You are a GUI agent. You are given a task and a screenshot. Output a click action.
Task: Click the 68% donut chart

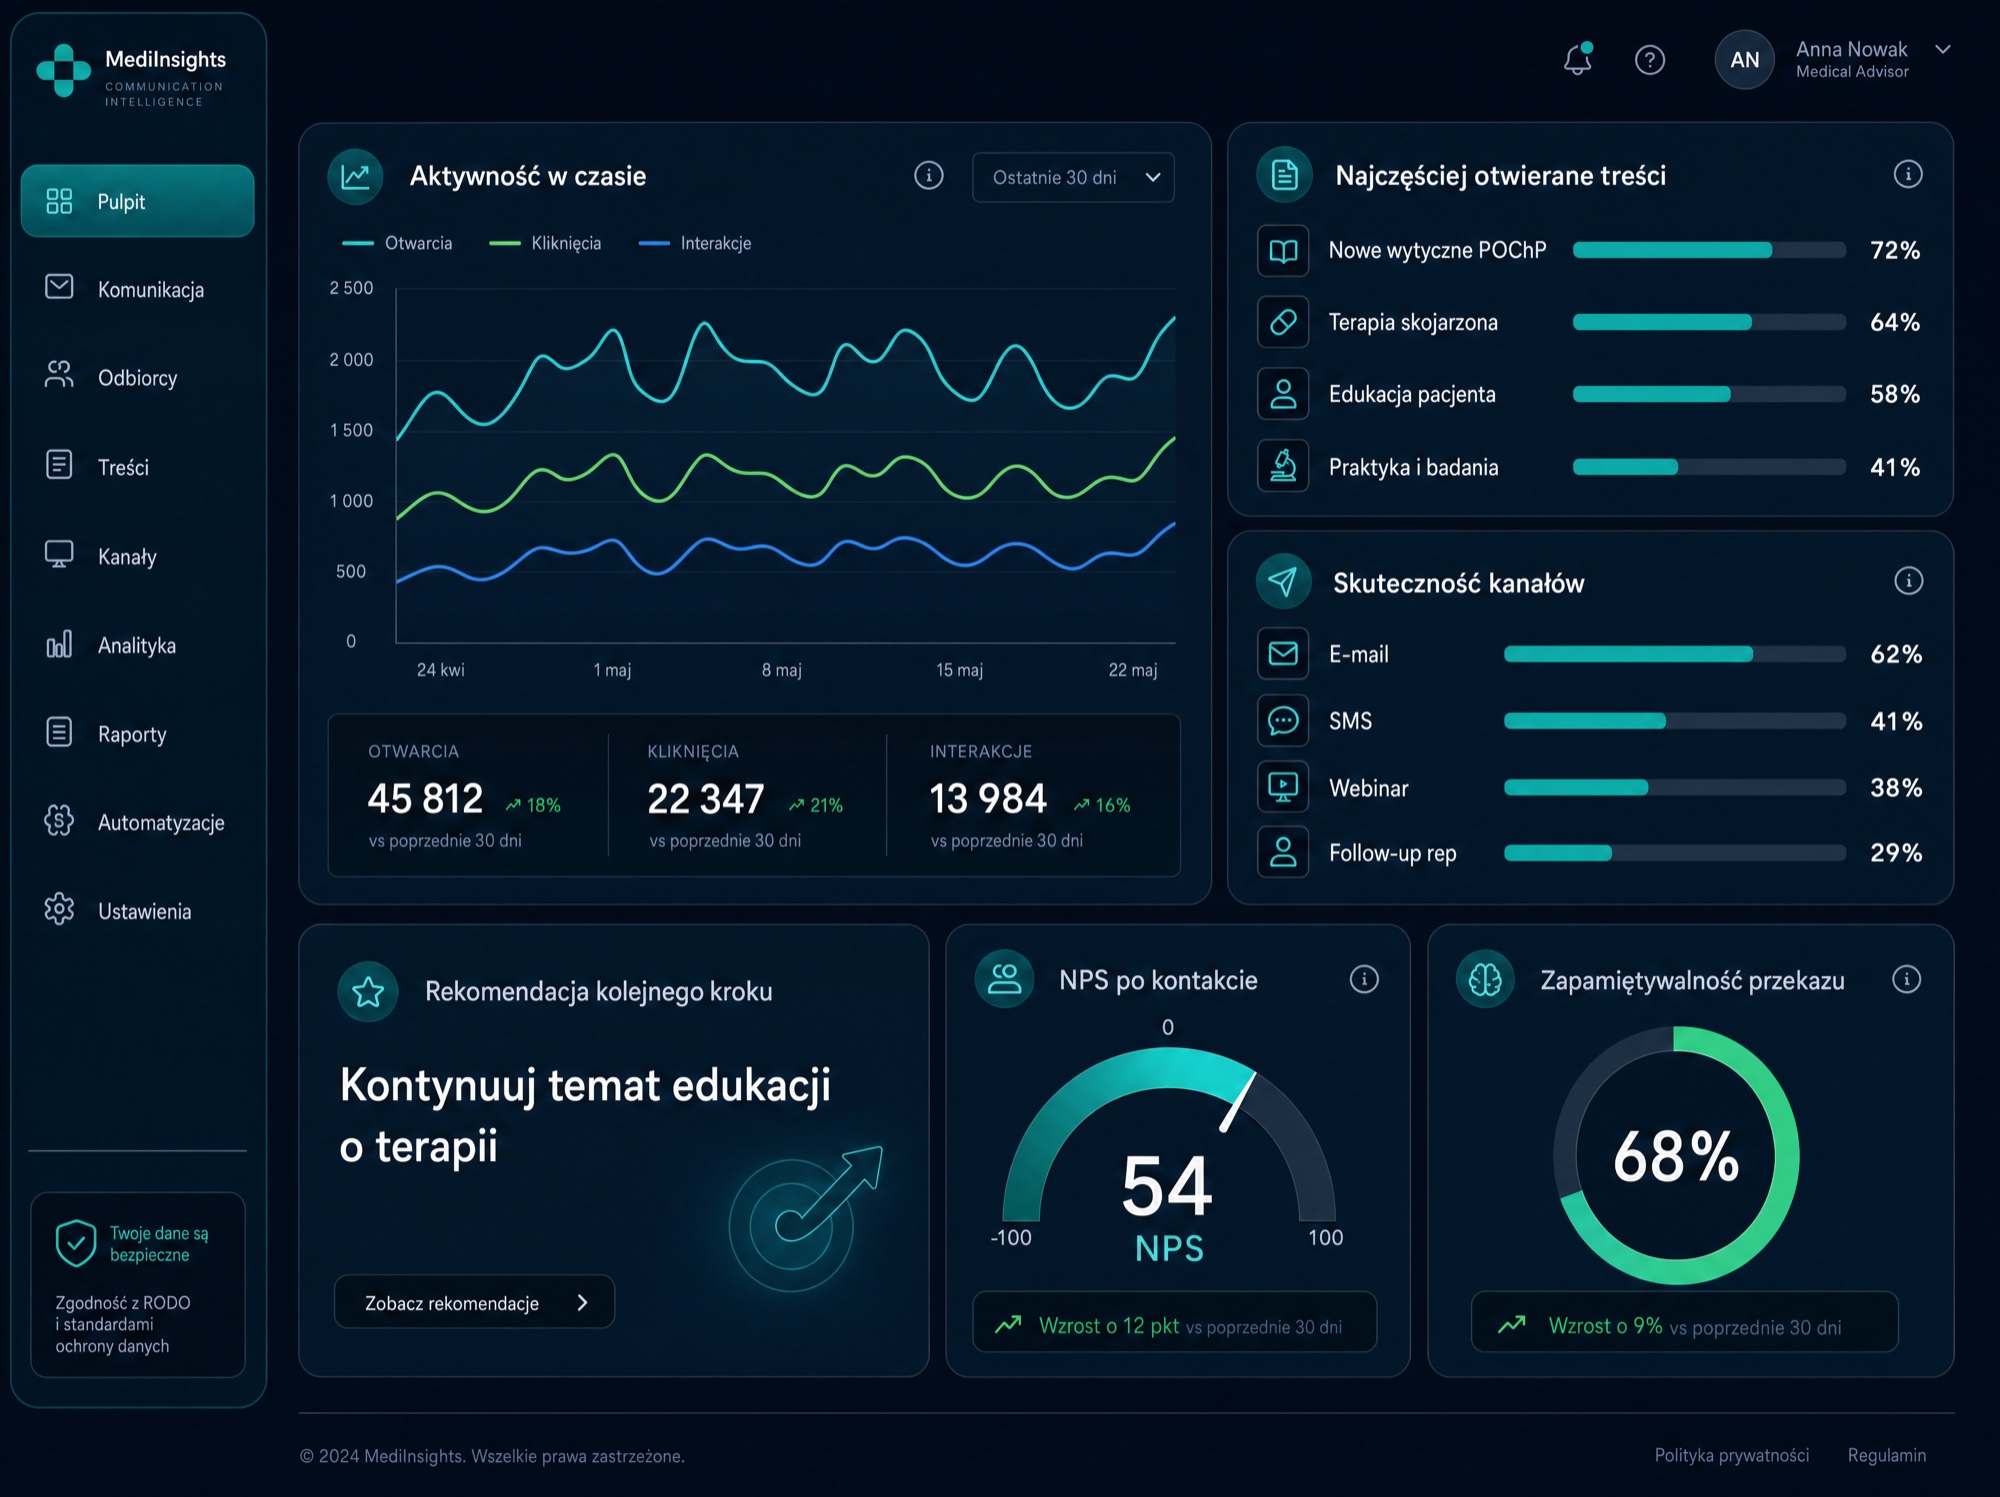pos(1676,1156)
